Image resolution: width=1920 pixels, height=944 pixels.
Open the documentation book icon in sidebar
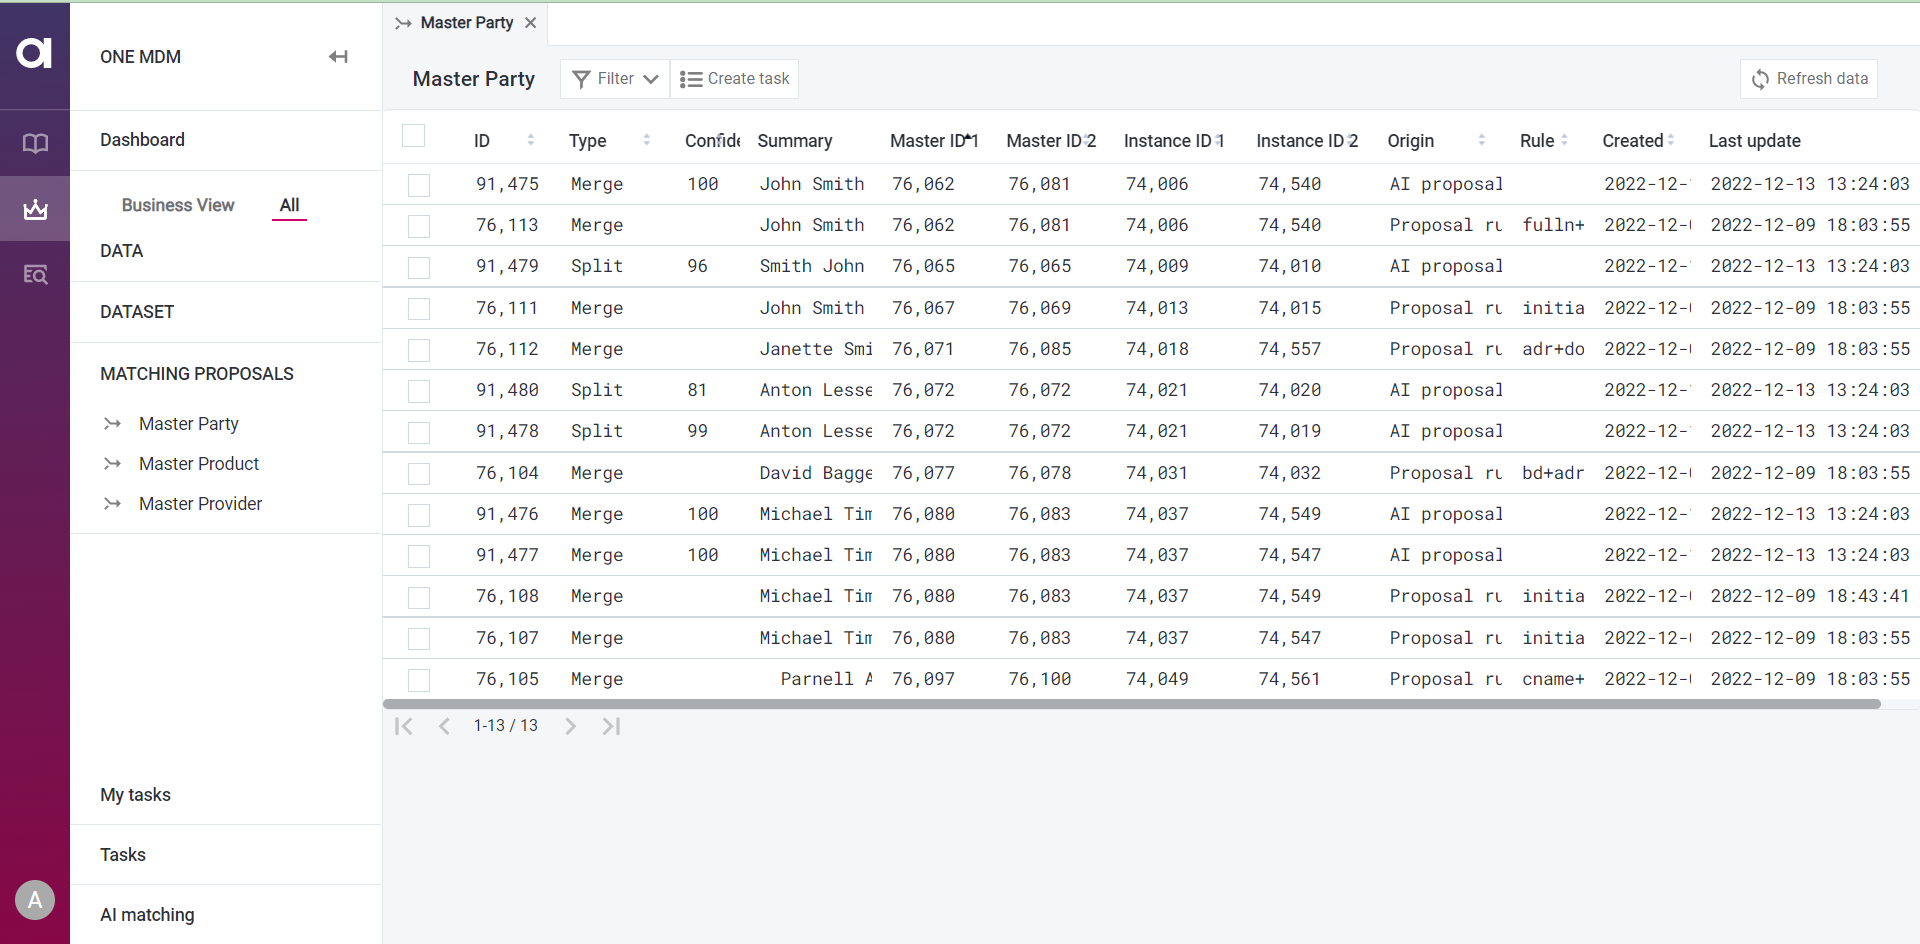click(35, 143)
